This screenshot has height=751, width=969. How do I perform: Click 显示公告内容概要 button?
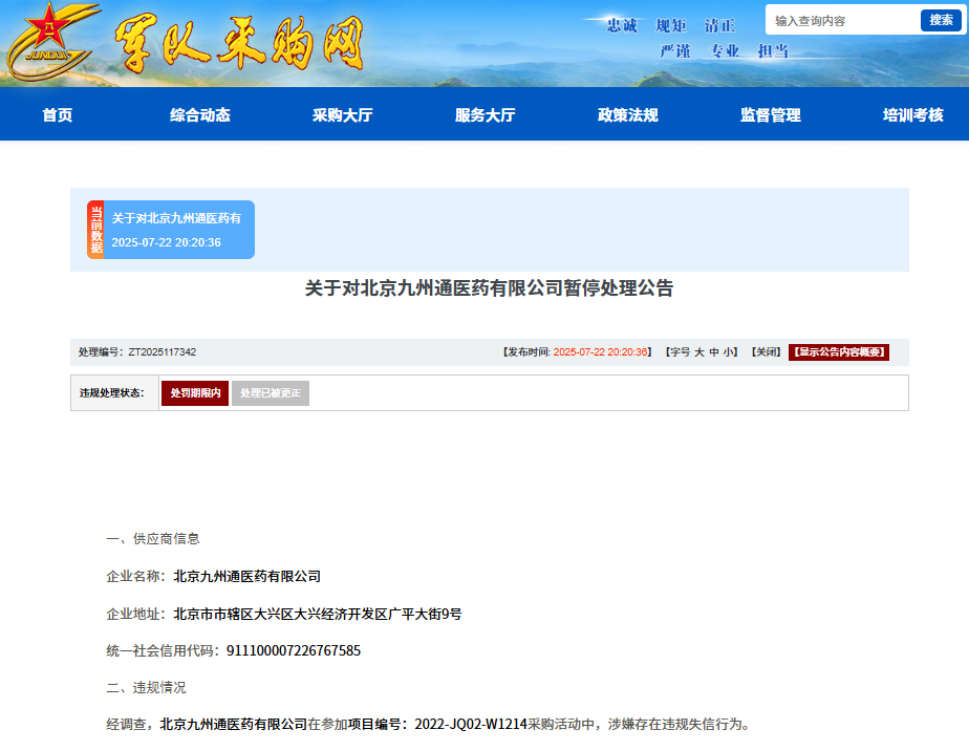point(839,352)
